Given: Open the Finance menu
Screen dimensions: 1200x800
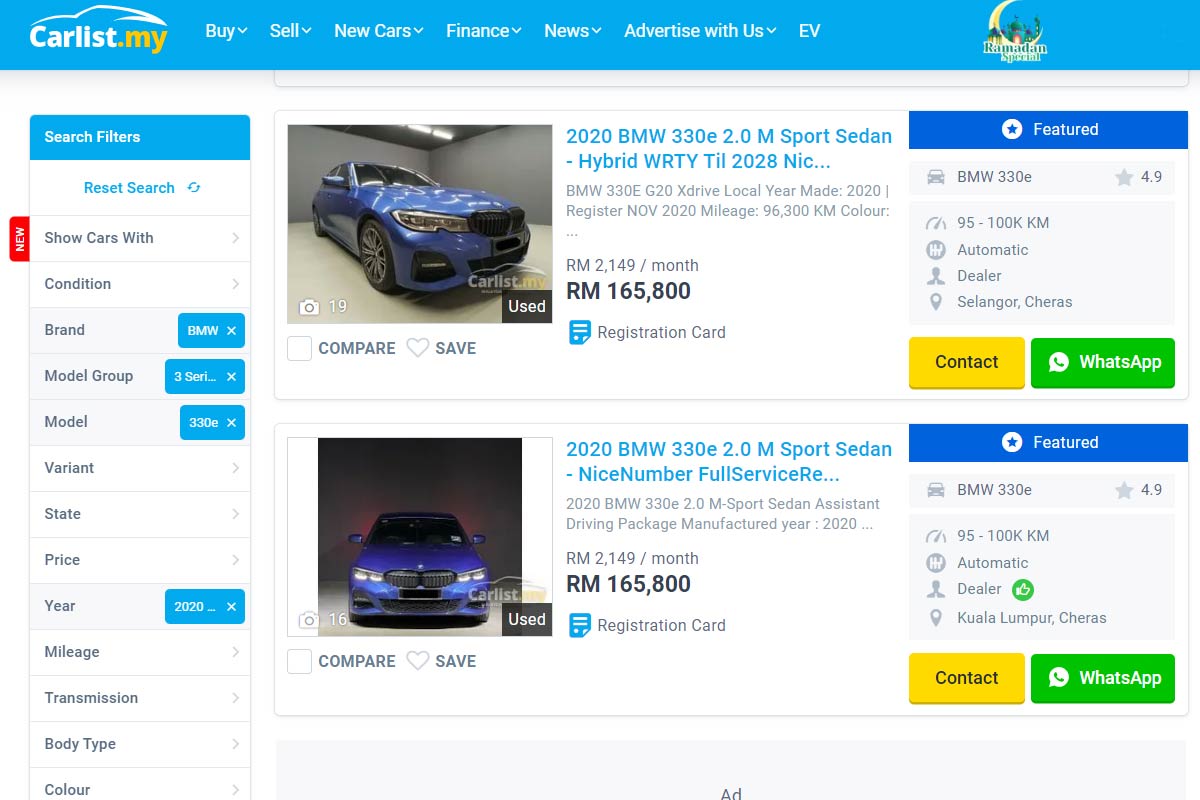Looking at the screenshot, I should tap(484, 31).
